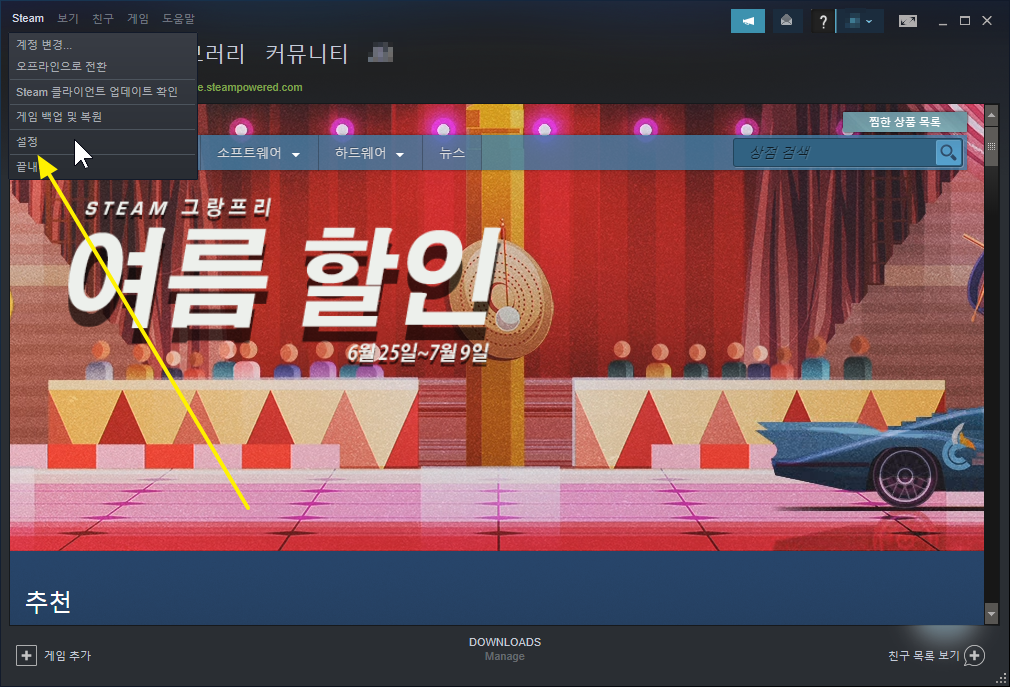Click 친구 목록 보기 text
Image resolution: width=1010 pixels, height=687 pixels.
point(924,655)
